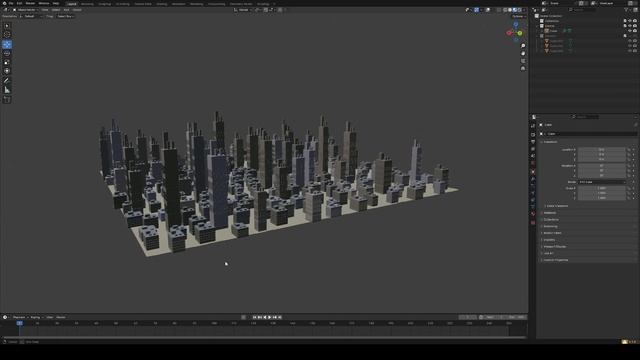Viewport: 640px width, 360px height.
Task: Open timeline Keying popover
Action: coord(36,317)
